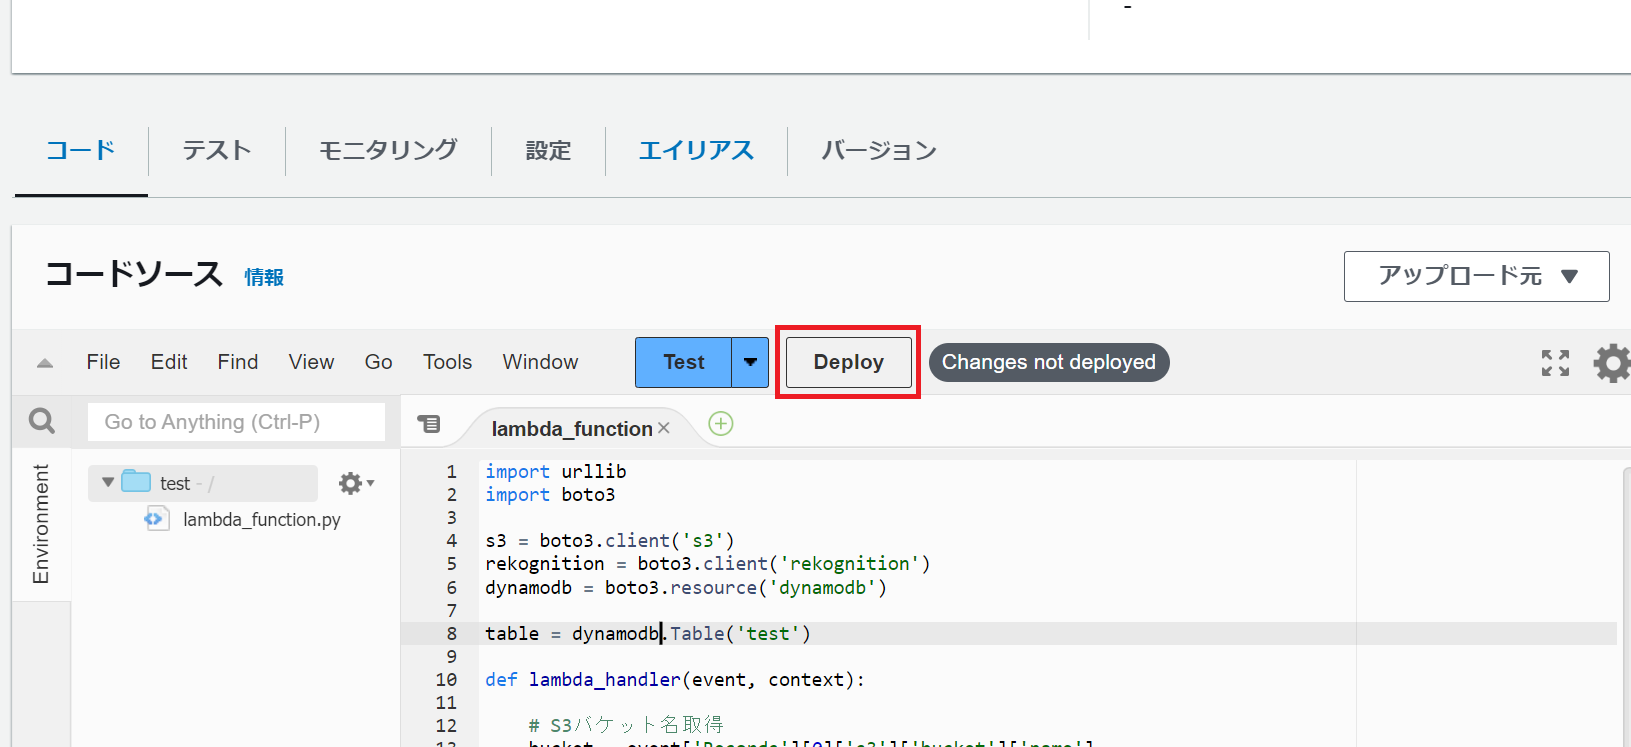1631x747 pixels.
Task: Open the Test button dropdown arrow
Action: 750,362
